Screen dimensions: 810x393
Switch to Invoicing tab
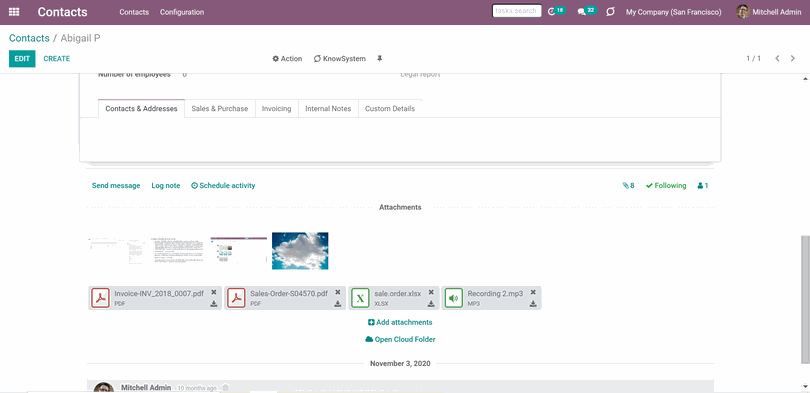click(276, 108)
